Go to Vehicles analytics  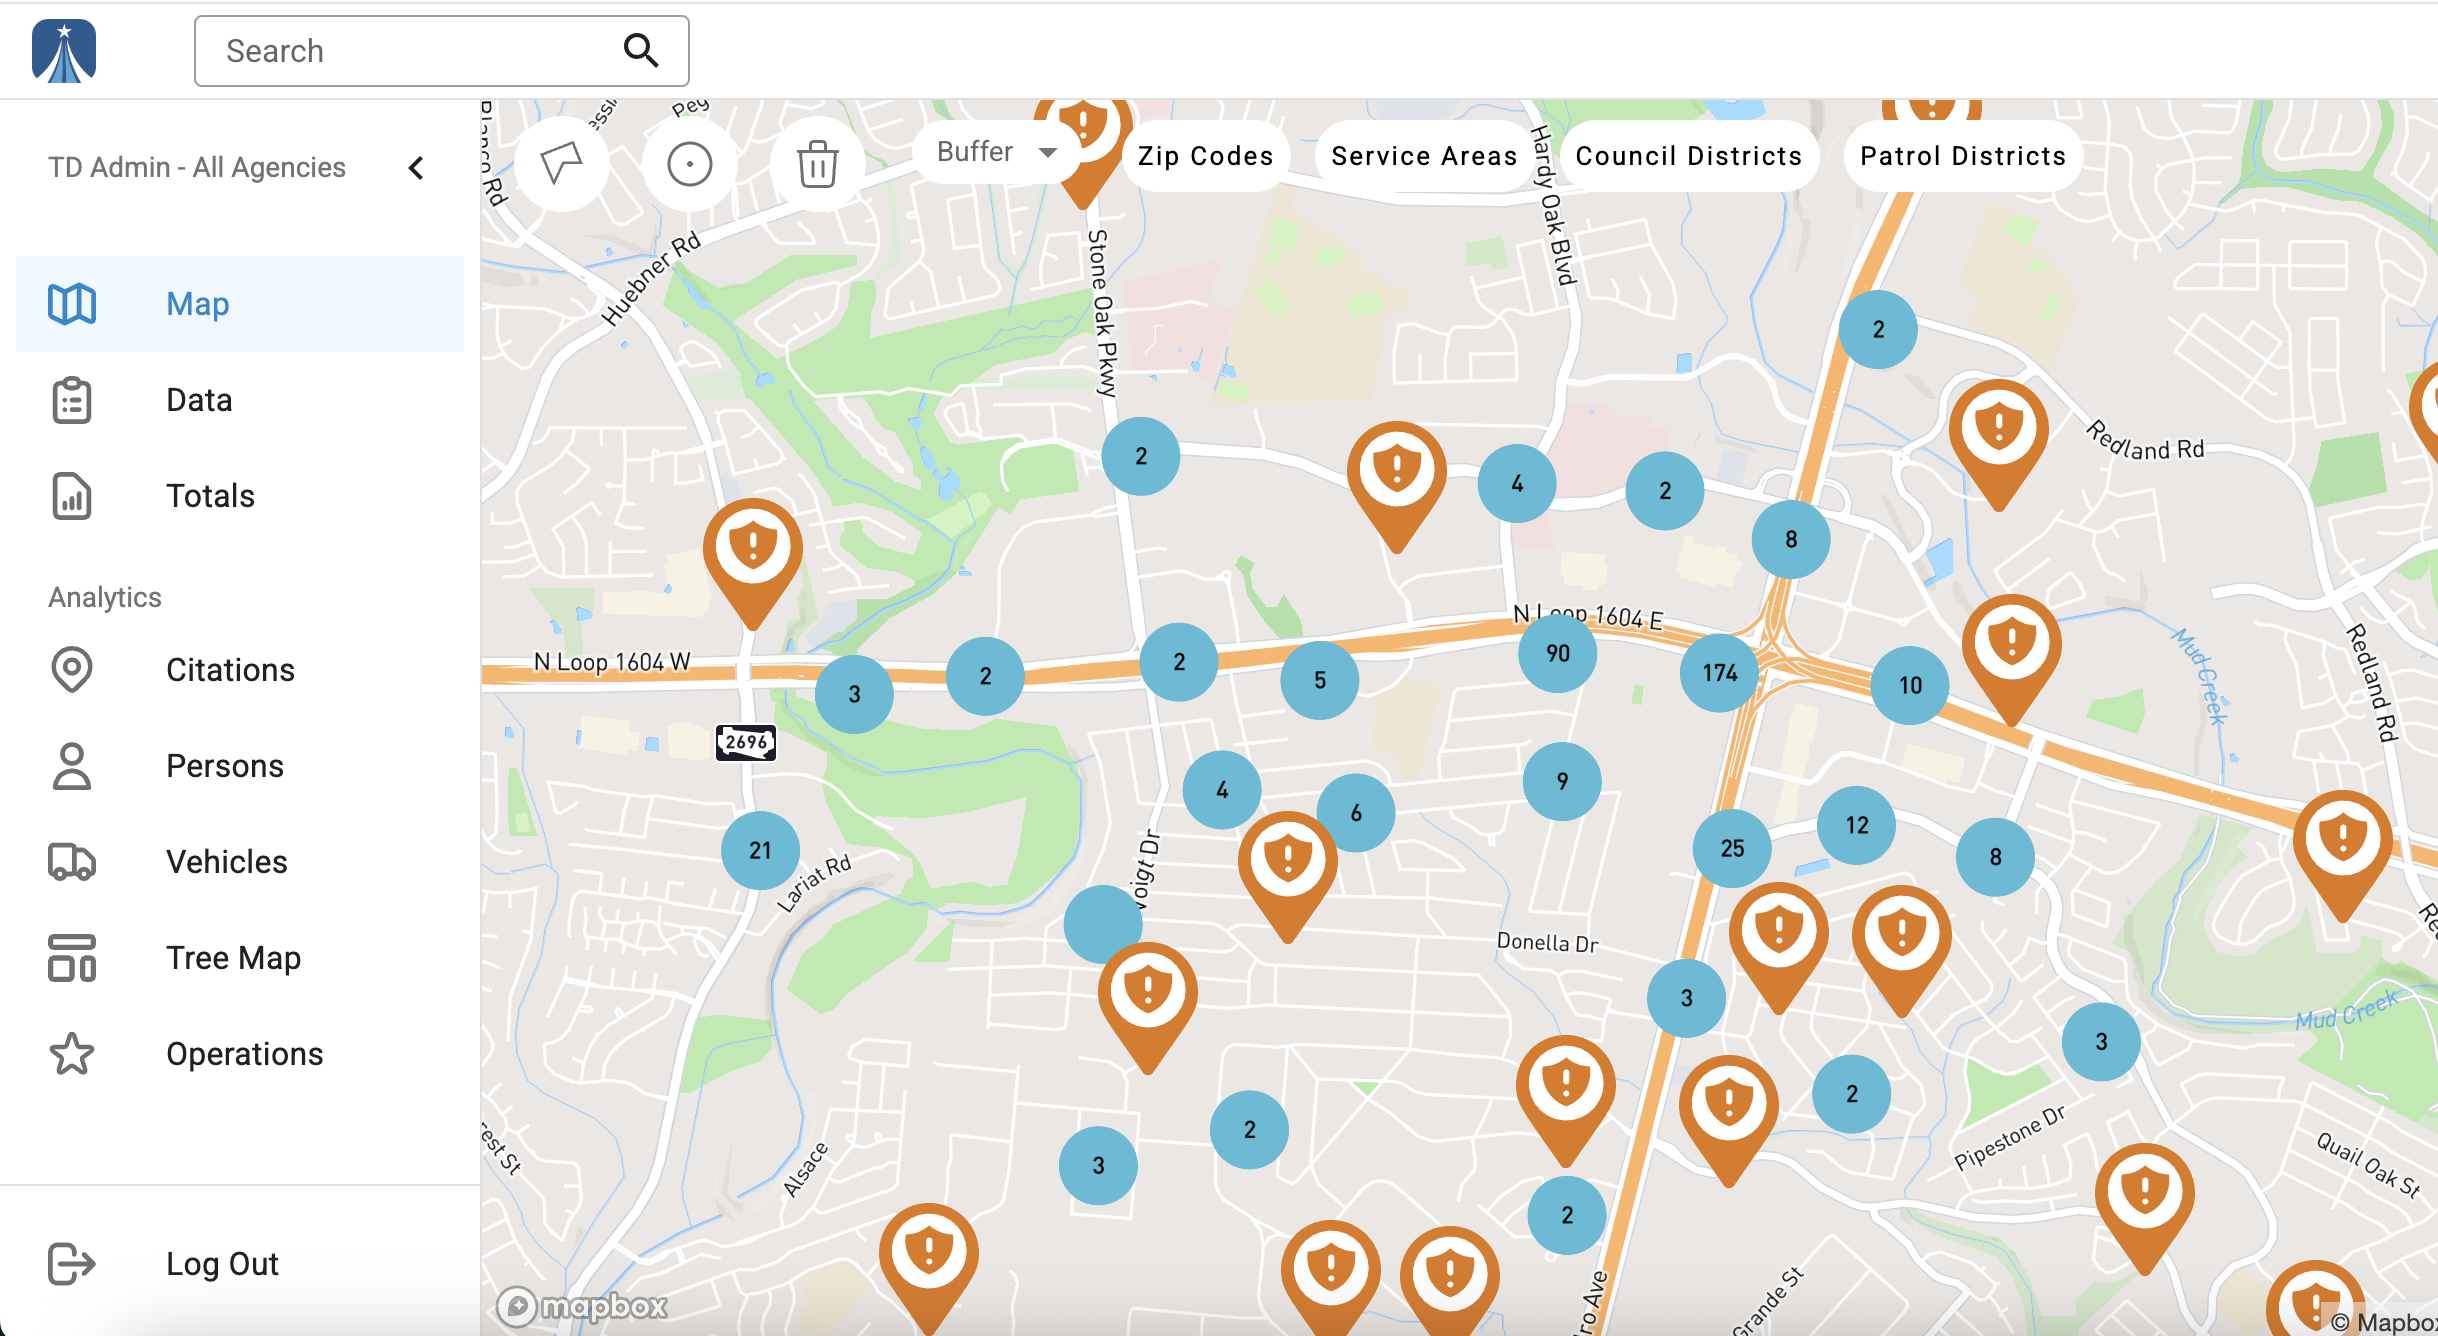(240, 862)
